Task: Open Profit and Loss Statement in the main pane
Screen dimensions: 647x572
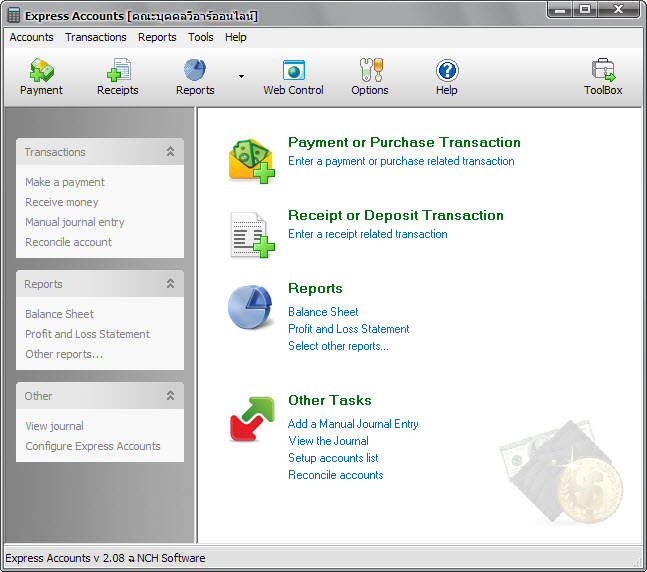Action: pyautogui.click(x=349, y=329)
